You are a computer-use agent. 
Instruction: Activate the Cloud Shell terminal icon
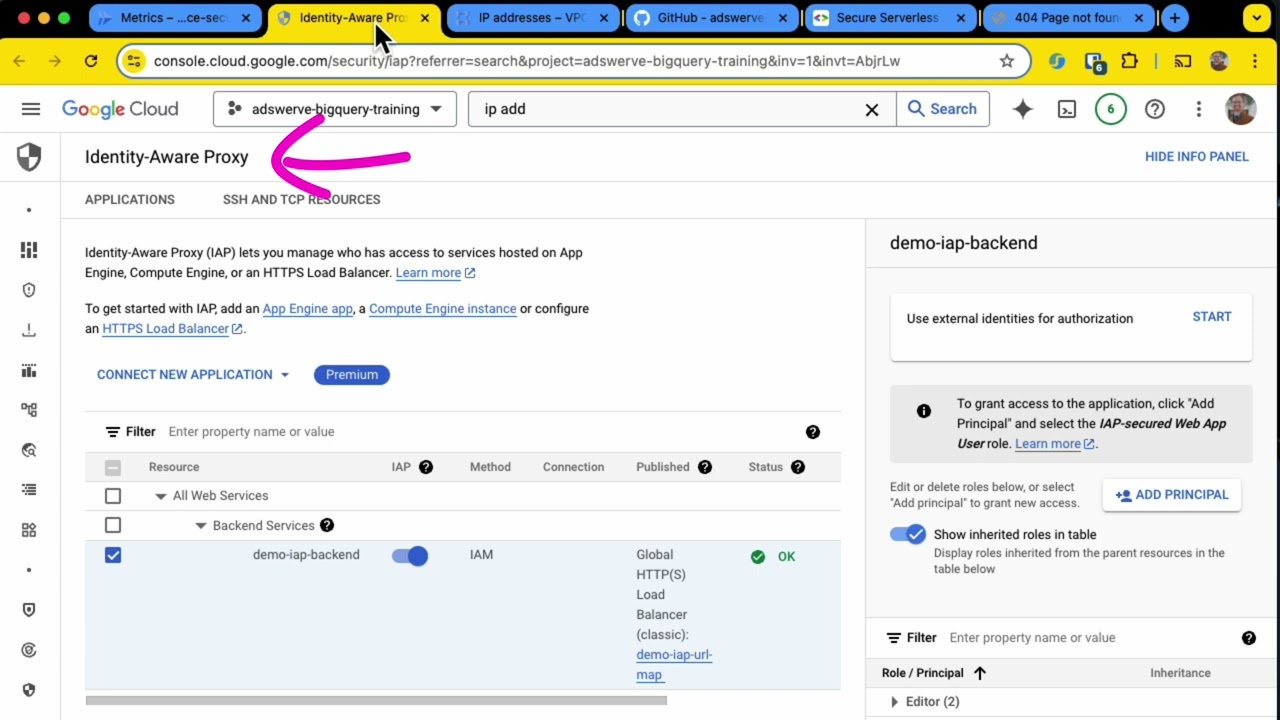tap(1067, 109)
